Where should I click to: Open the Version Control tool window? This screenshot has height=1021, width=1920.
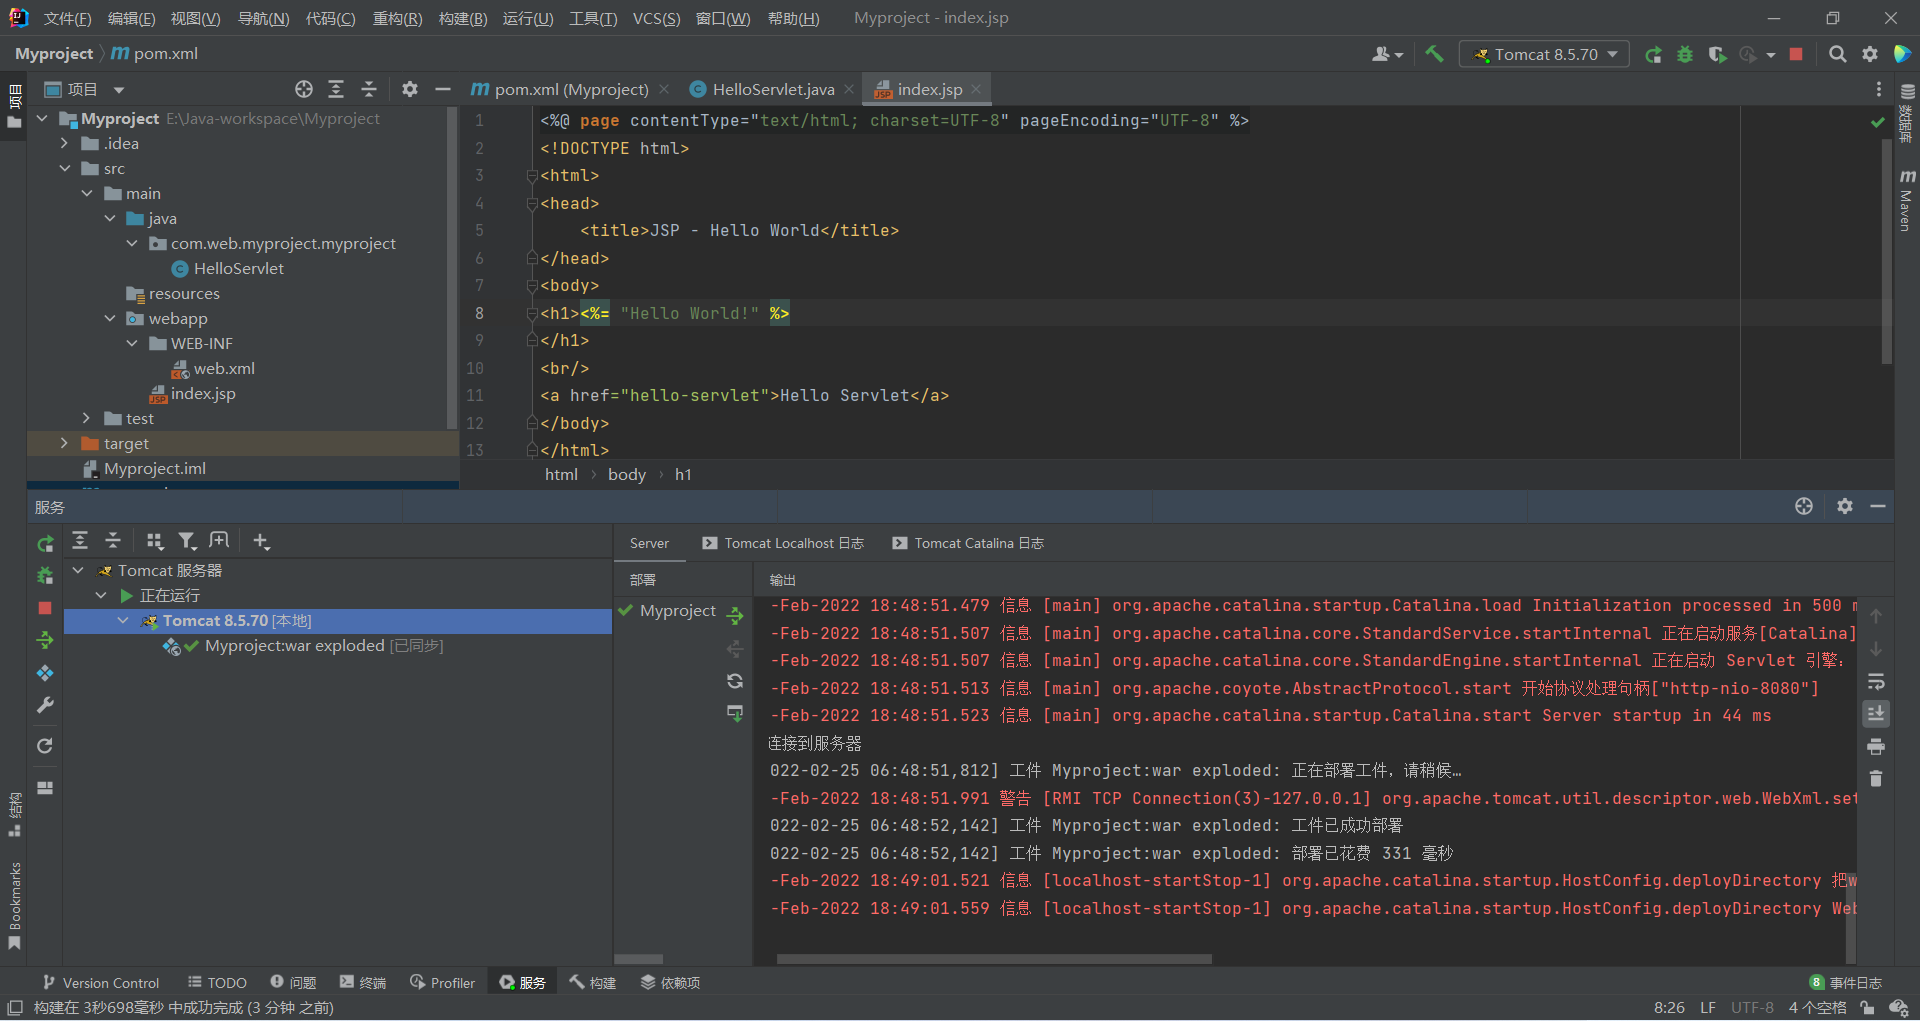coord(101,982)
